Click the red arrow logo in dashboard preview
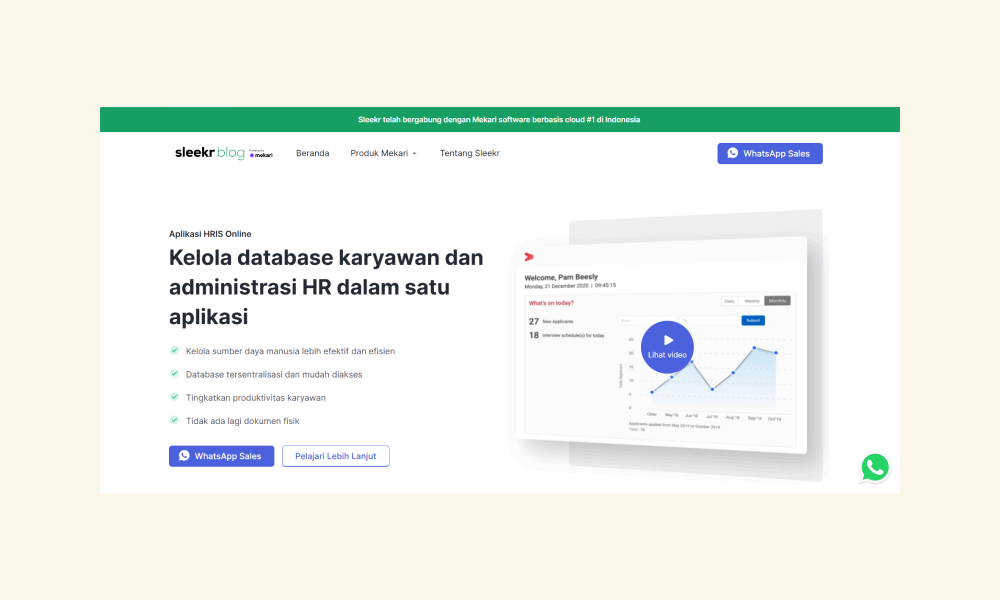The width and height of the screenshot is (1000, 600). coord(529,257)
